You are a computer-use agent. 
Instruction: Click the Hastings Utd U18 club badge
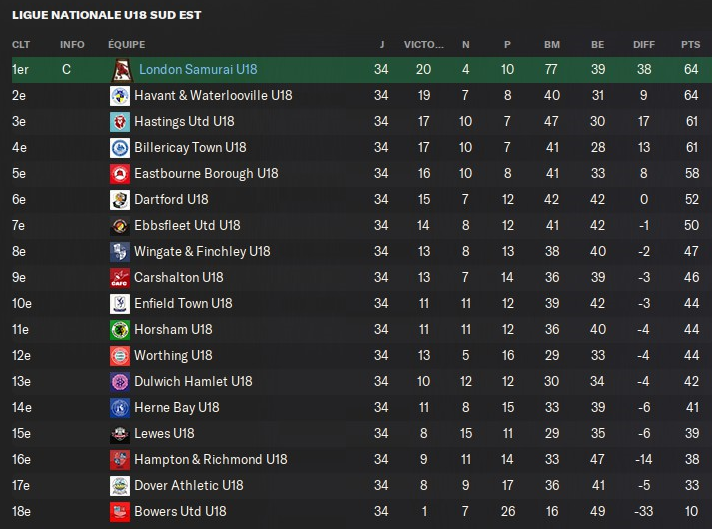pos(119,122)
